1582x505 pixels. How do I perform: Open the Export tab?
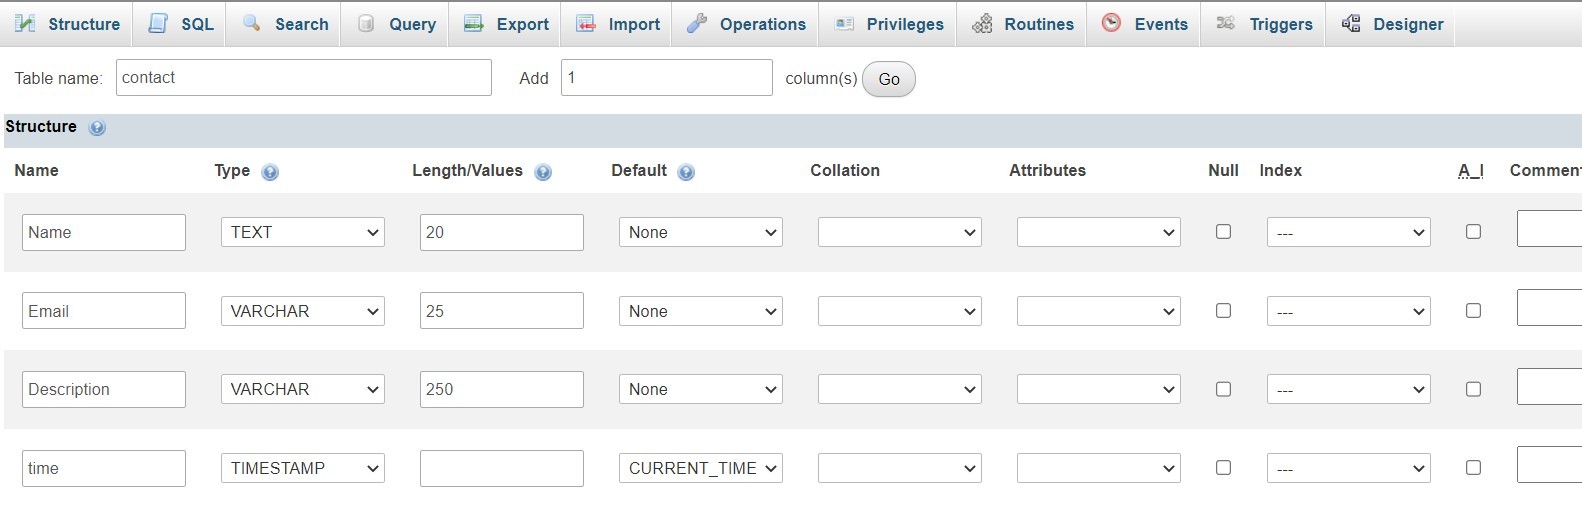coord(507,24)
